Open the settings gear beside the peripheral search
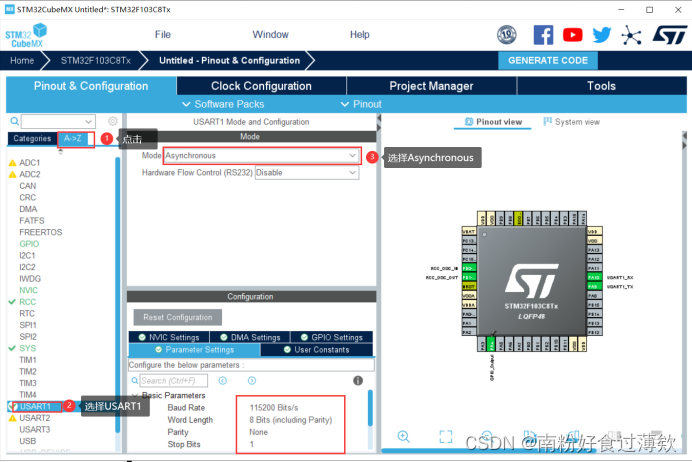Viewport: 692px width, 462px height. [x=113, y=121]
